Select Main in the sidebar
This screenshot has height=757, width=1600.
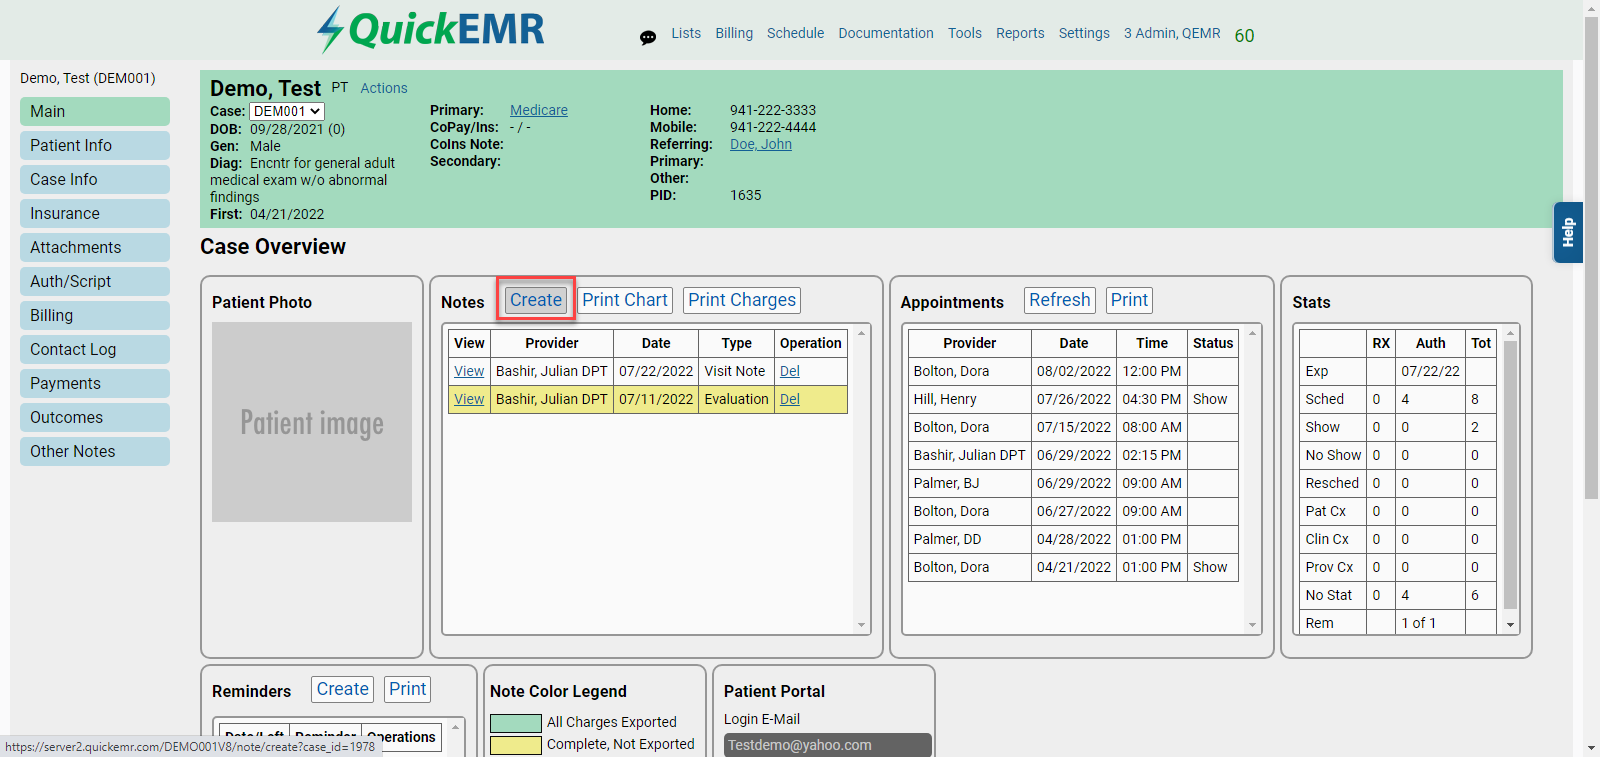pos(95,111)
